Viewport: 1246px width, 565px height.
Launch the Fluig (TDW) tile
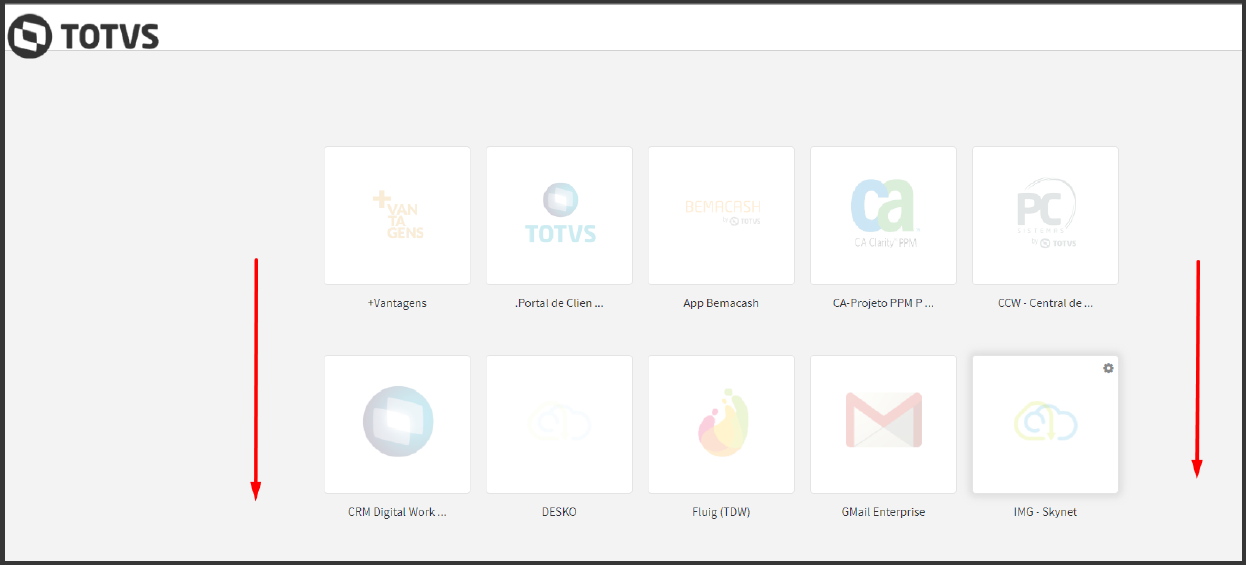pyautogui.click(x=721, y=424)
